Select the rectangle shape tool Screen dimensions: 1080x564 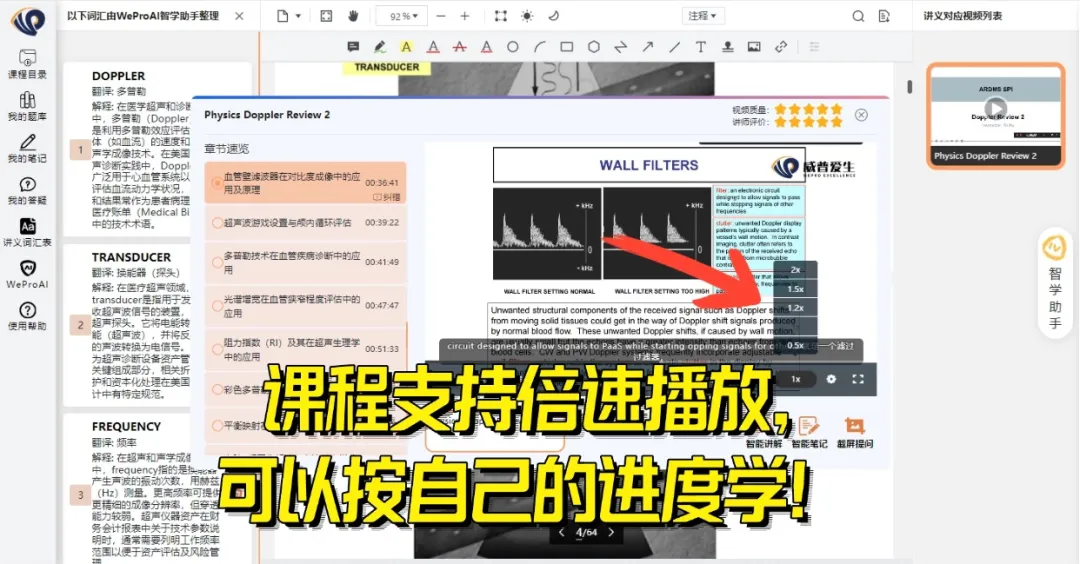[x=566, y=47]
